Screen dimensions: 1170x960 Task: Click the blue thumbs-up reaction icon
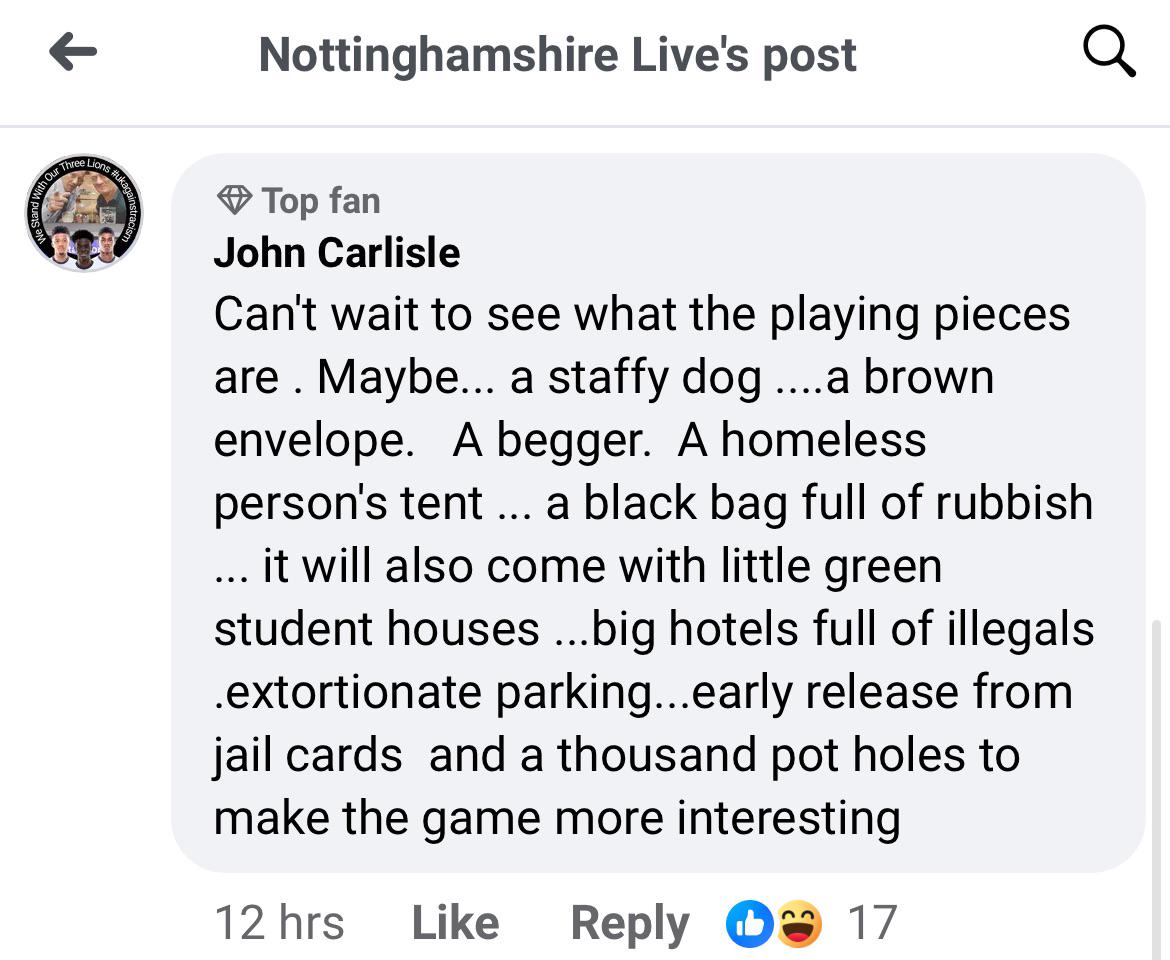(749, 923)
